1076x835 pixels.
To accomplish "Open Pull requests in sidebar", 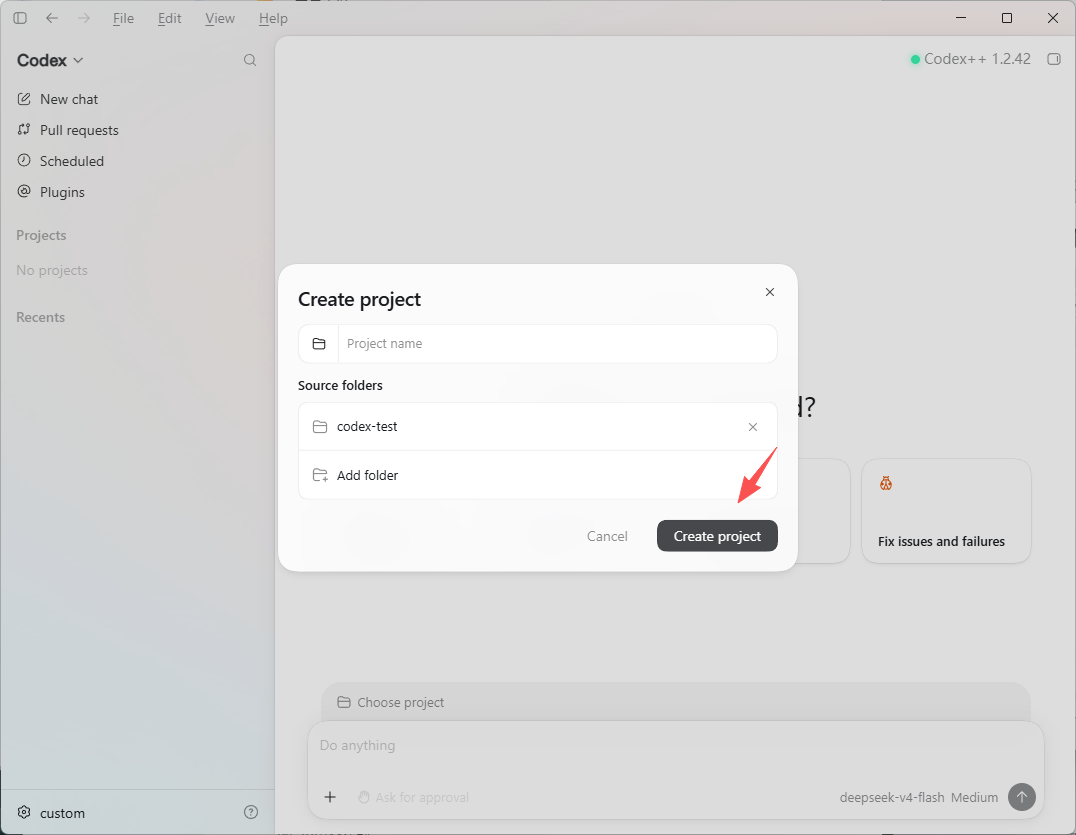I will coord(68,130).
